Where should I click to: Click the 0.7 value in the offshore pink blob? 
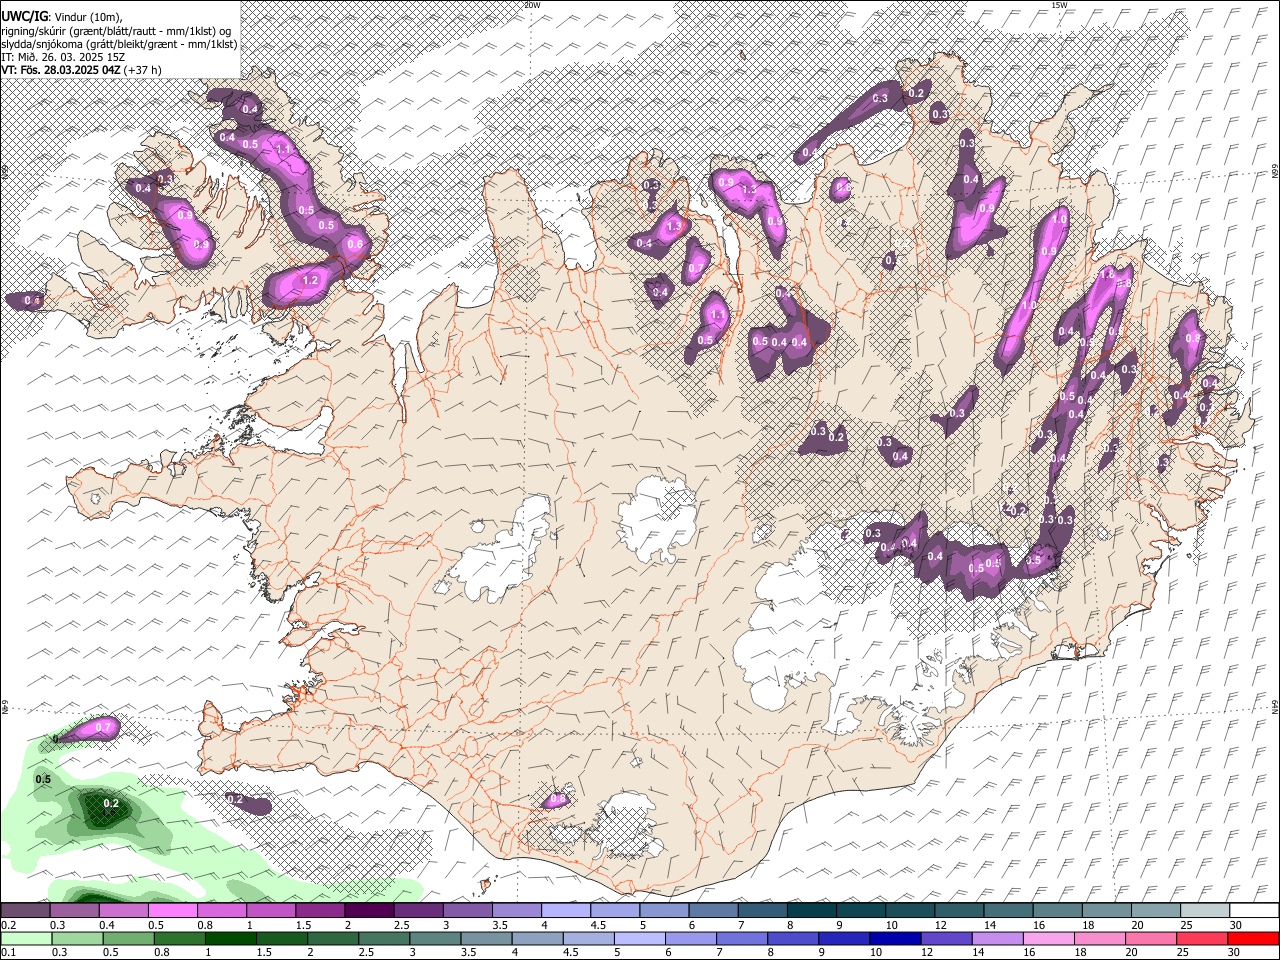(103, 728)
